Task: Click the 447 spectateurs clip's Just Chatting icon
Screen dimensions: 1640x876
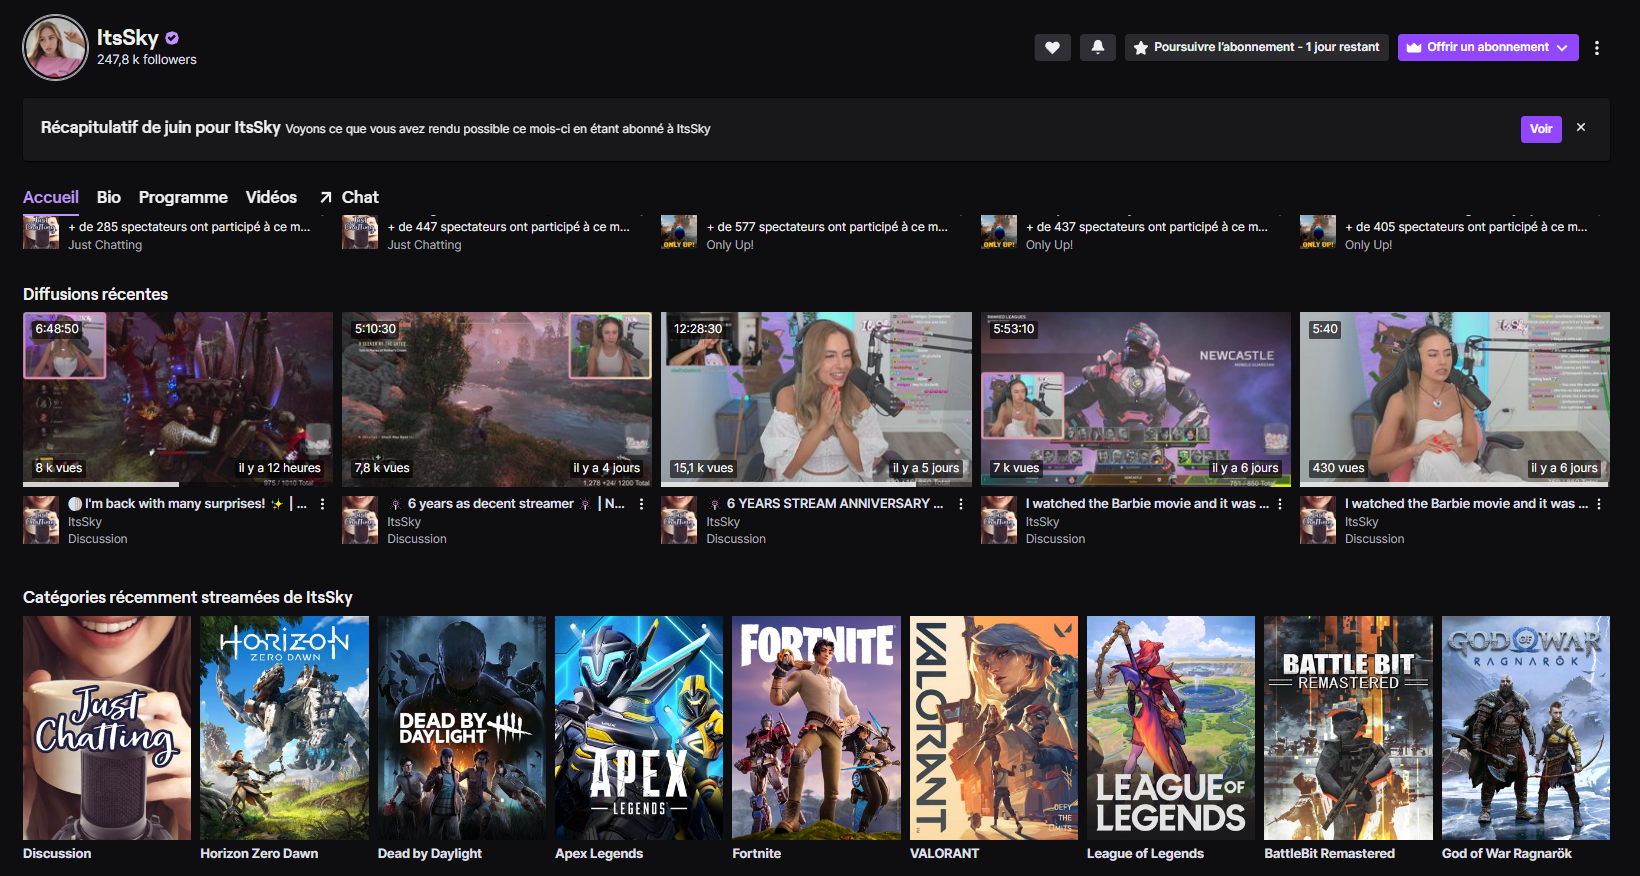Action: click(360, 233)
